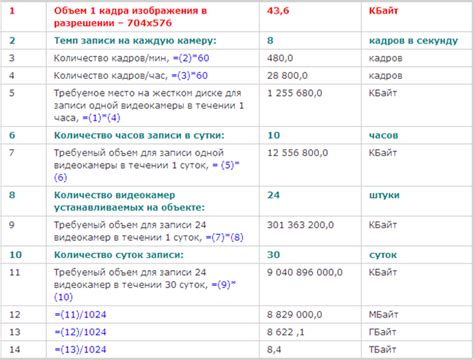
Task: Click formula '=(13)/1024'
Action: click(80, 349)
